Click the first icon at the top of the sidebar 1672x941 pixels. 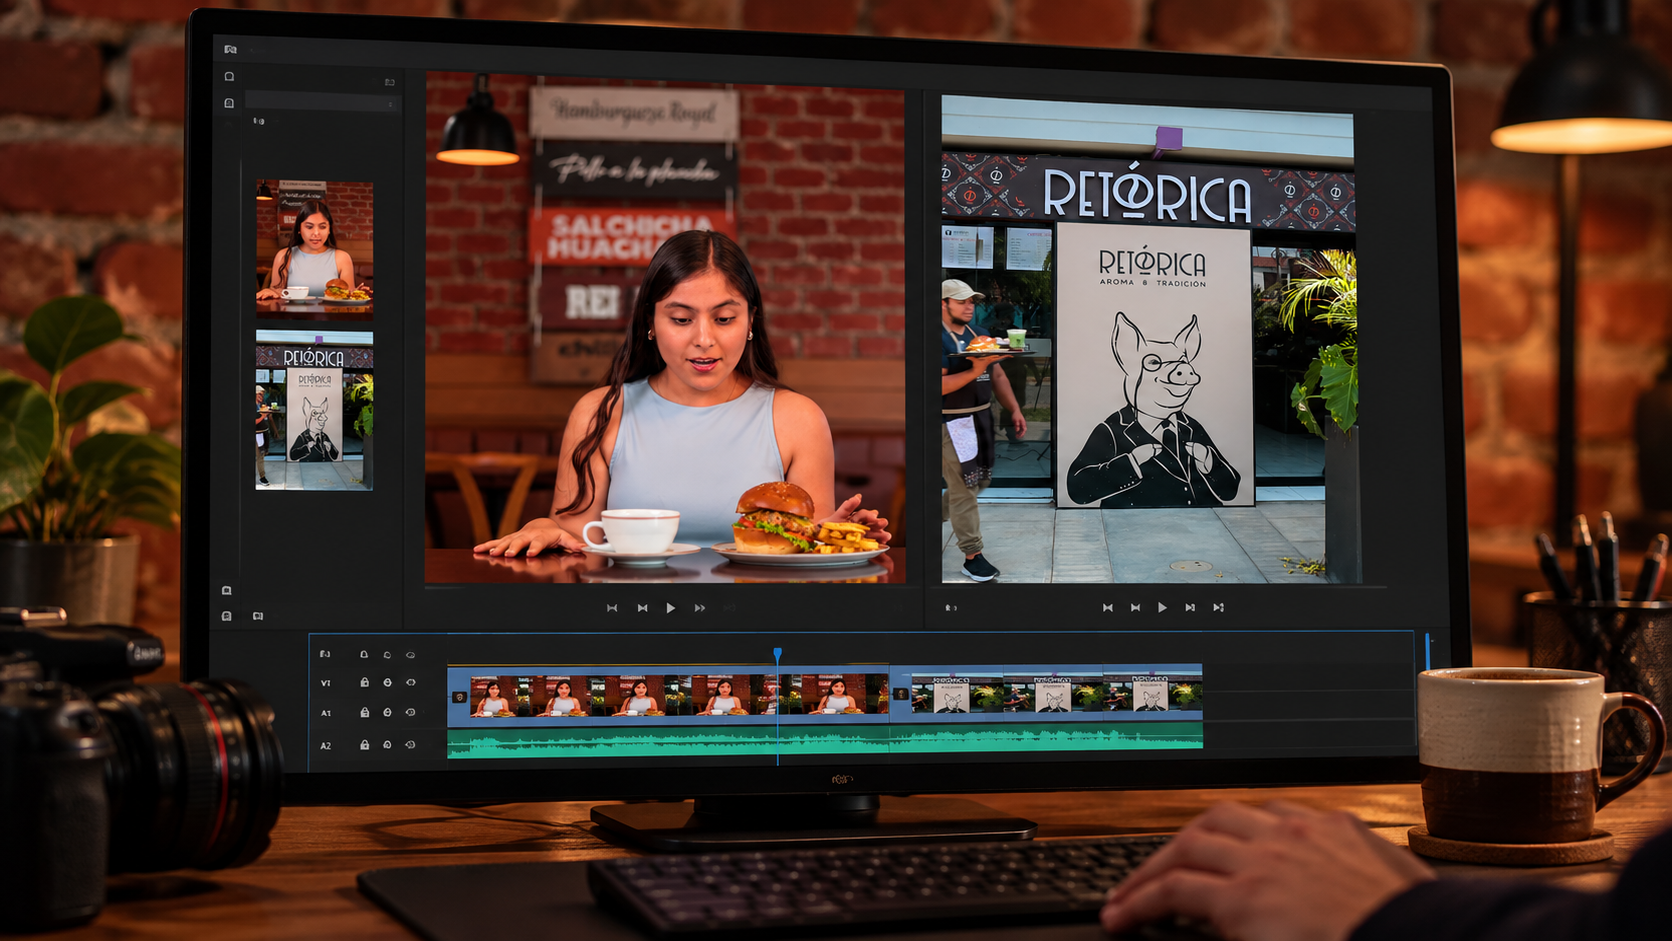[x=229, y=77]
